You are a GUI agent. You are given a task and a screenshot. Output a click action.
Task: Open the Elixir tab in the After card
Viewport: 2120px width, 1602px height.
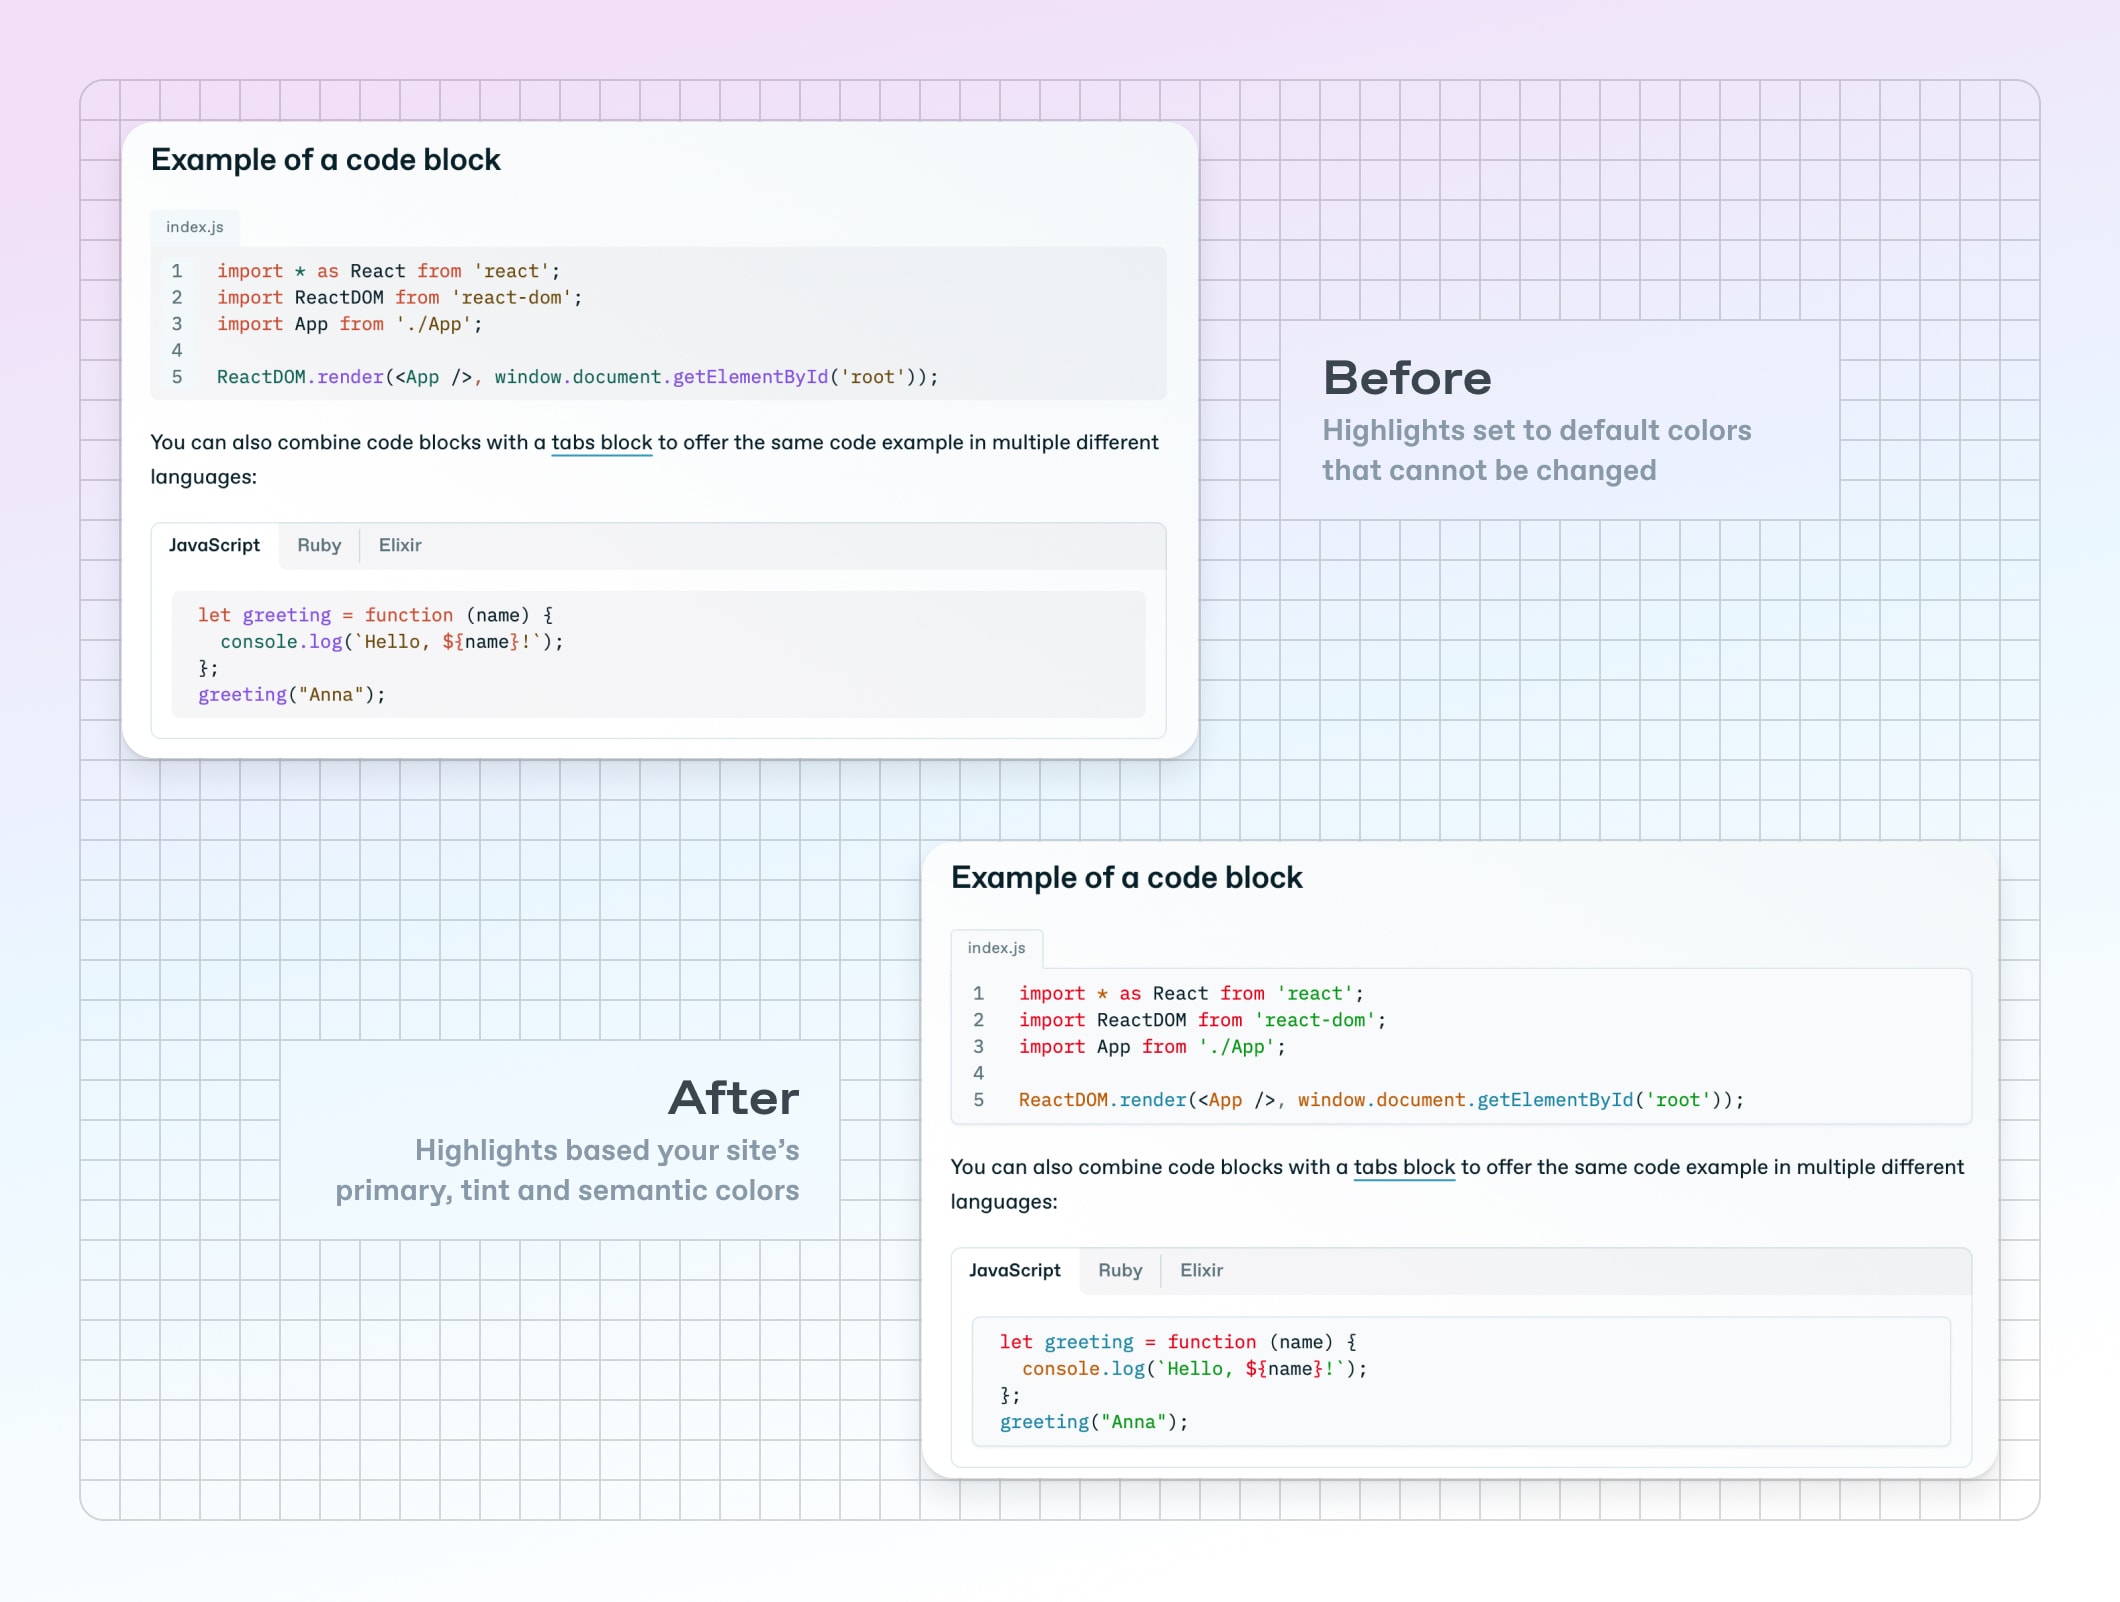(x=1201, y=1270)
